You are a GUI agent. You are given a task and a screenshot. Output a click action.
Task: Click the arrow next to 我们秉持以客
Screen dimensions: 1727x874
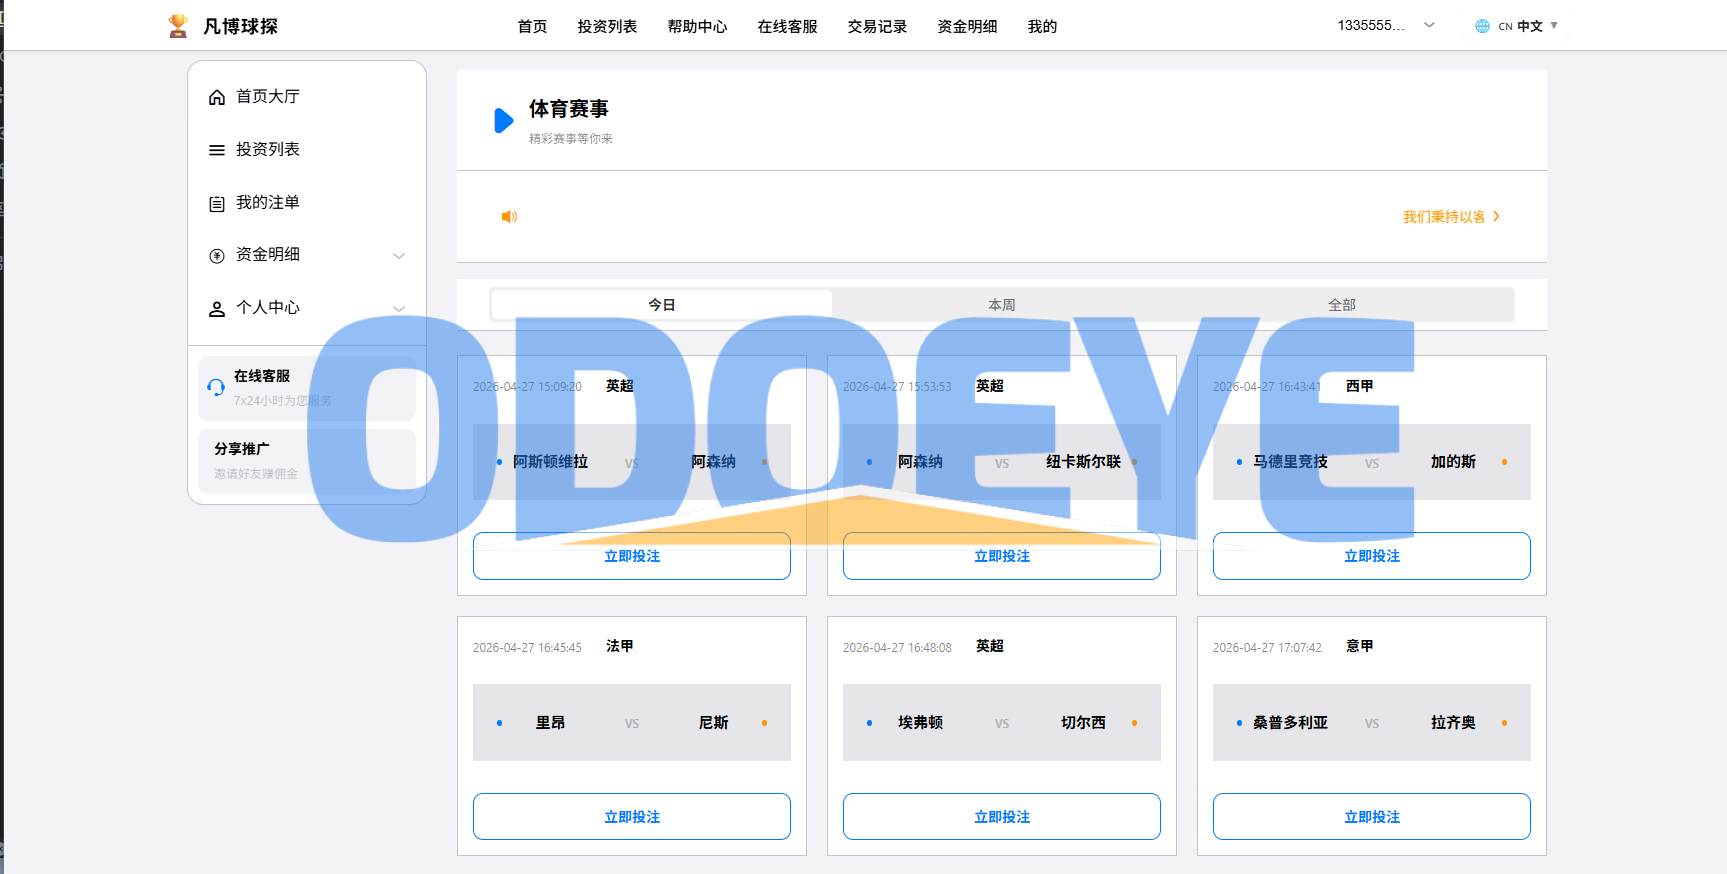coord(1496,216)
